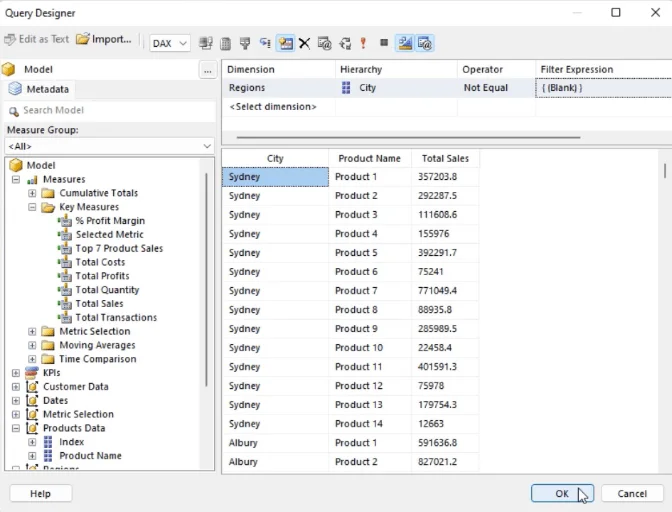Image resolution: width=672 pixels, height=512 pixels.
Task: Select the Total Quantity measure
Action: click(x=107, y=290)
